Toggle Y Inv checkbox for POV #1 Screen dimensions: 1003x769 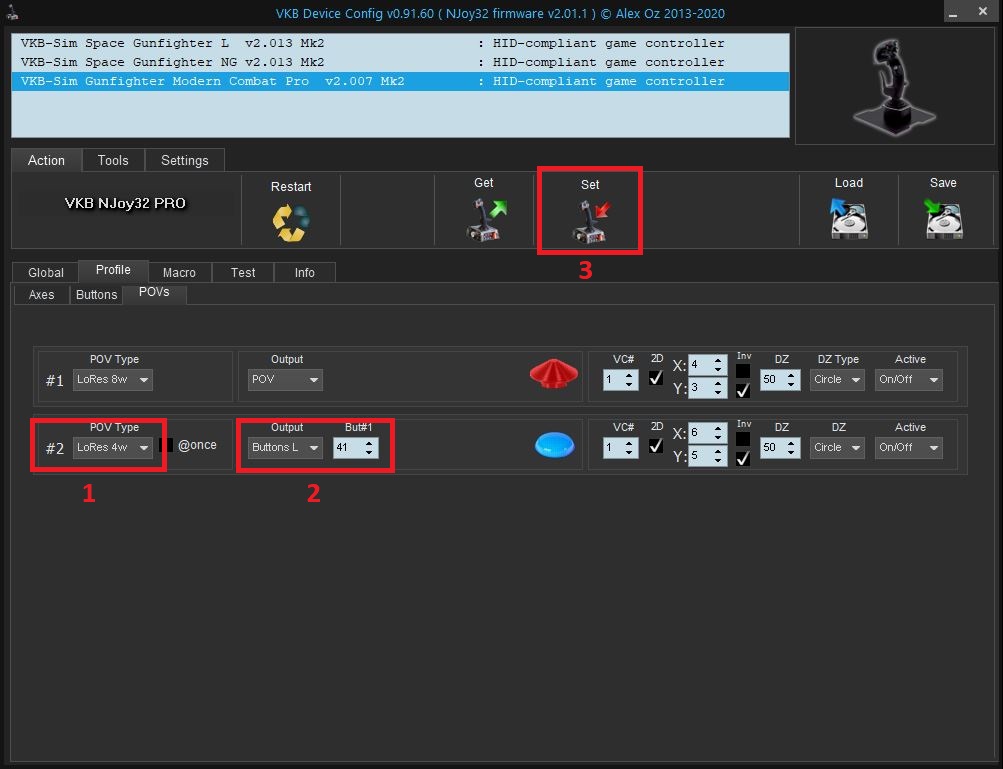743,390
